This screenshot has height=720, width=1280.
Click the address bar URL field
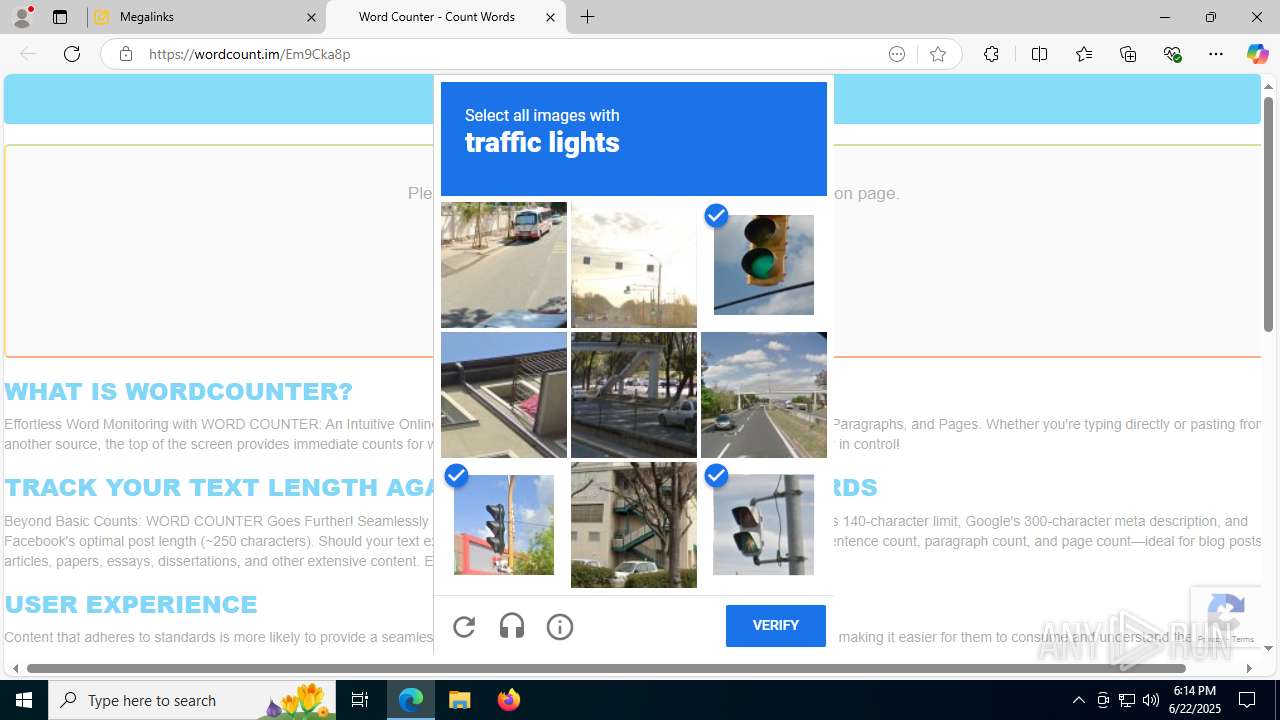[x=510, y=54]
